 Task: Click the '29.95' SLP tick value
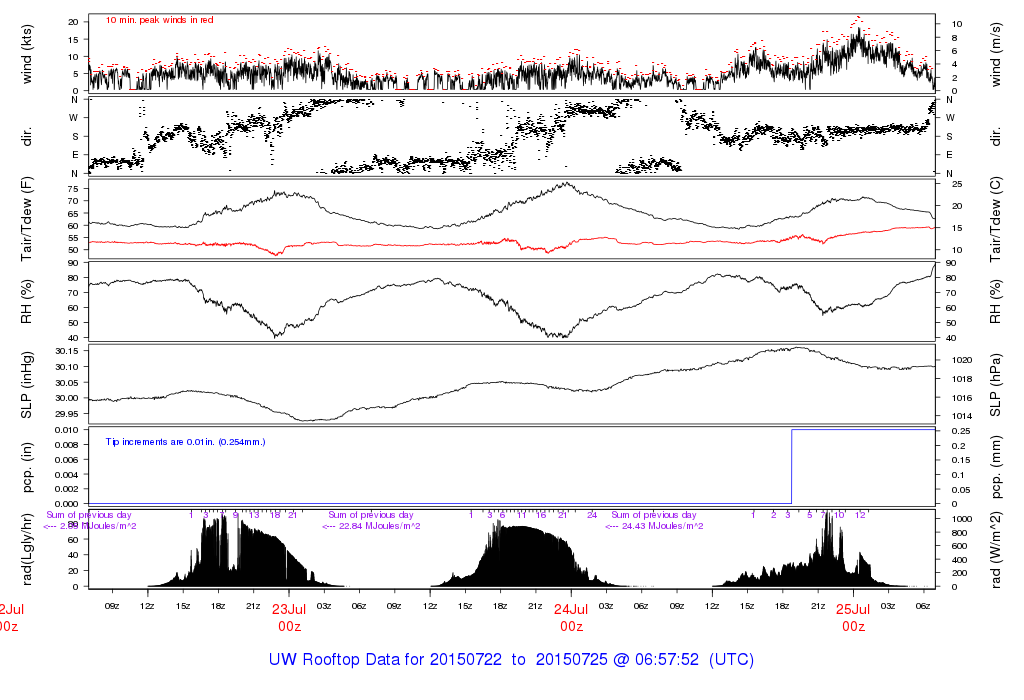point(67,413)
